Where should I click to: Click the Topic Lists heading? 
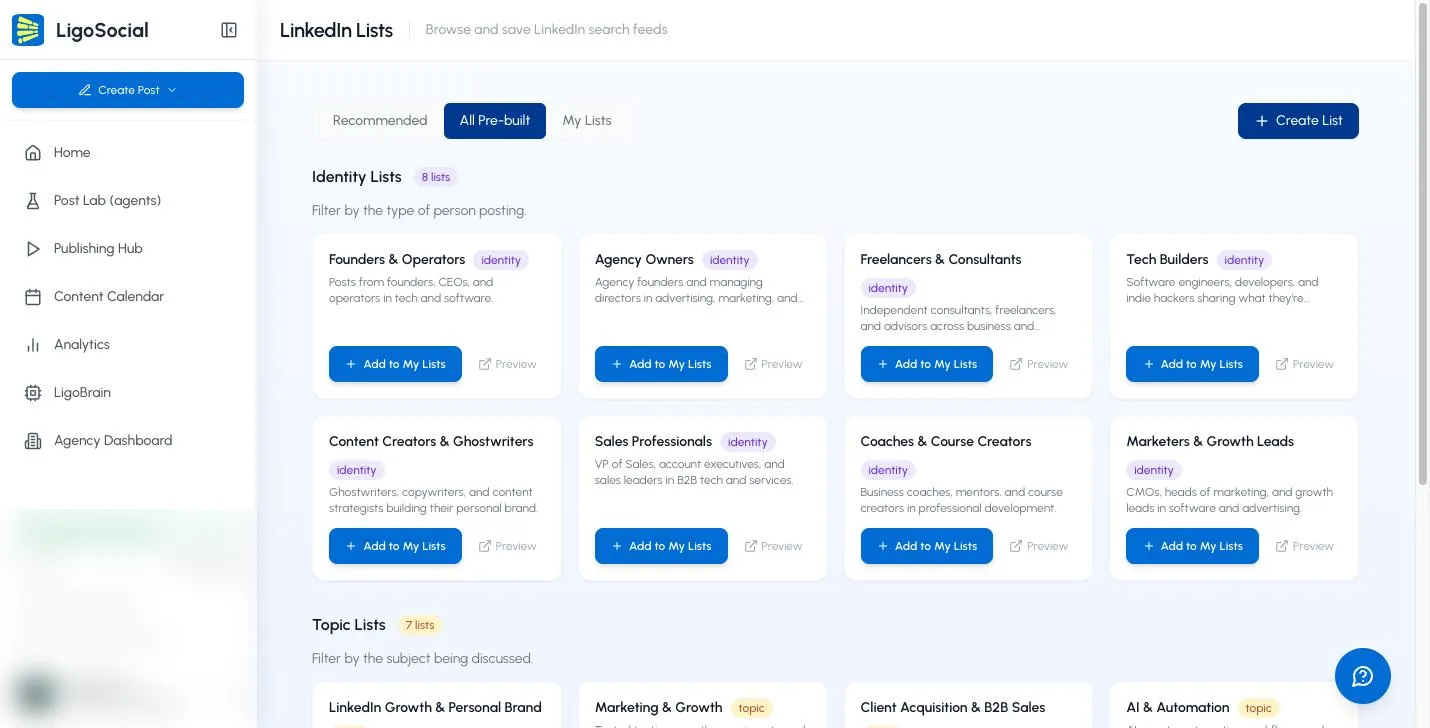coord(349,625)
